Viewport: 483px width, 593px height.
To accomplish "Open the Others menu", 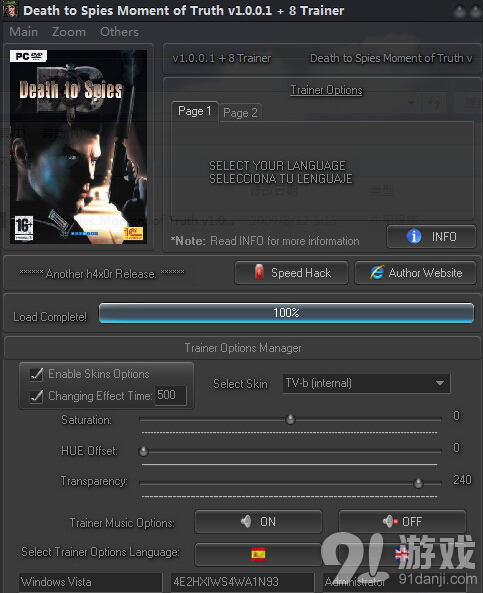I will tap(119, 32).
